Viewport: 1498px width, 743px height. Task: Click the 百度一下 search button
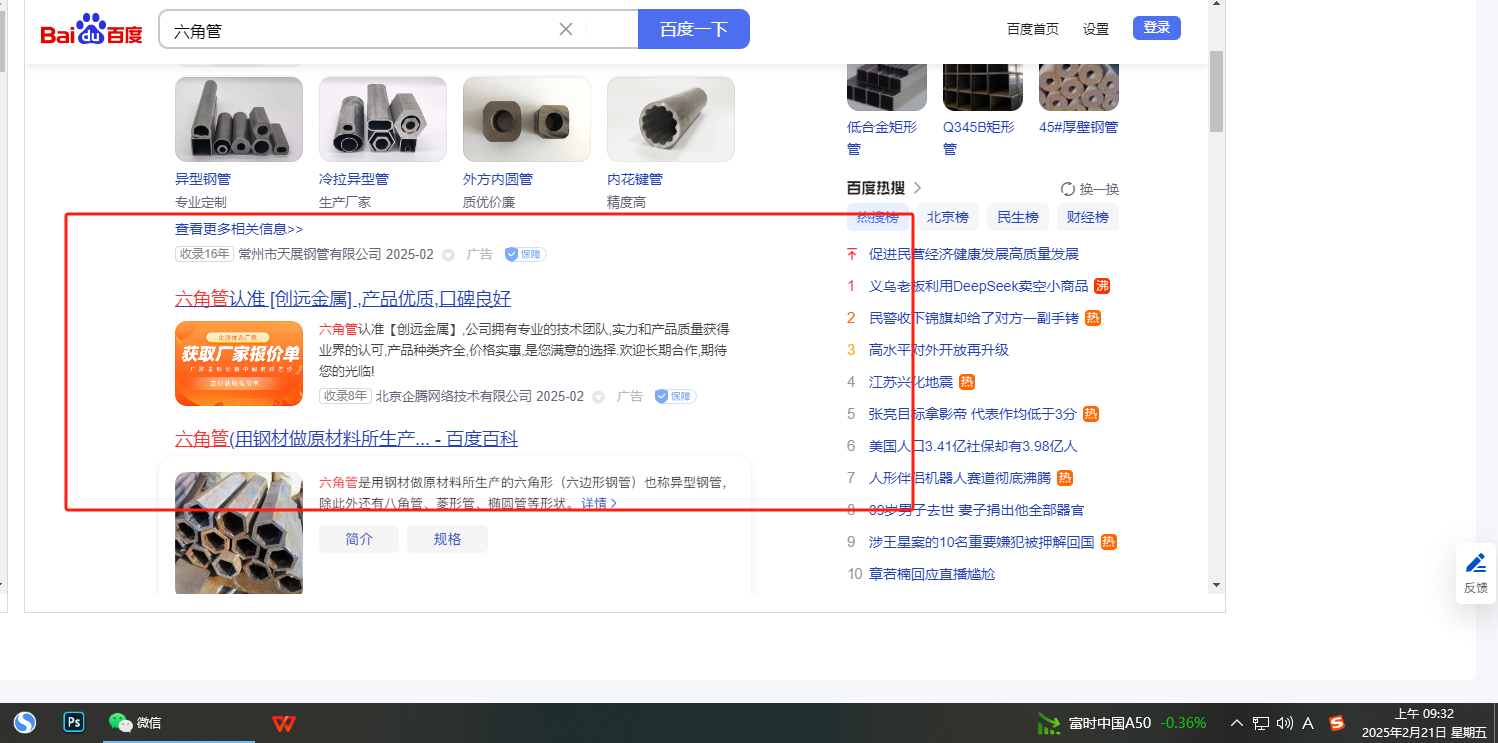(x=694, y=29)
